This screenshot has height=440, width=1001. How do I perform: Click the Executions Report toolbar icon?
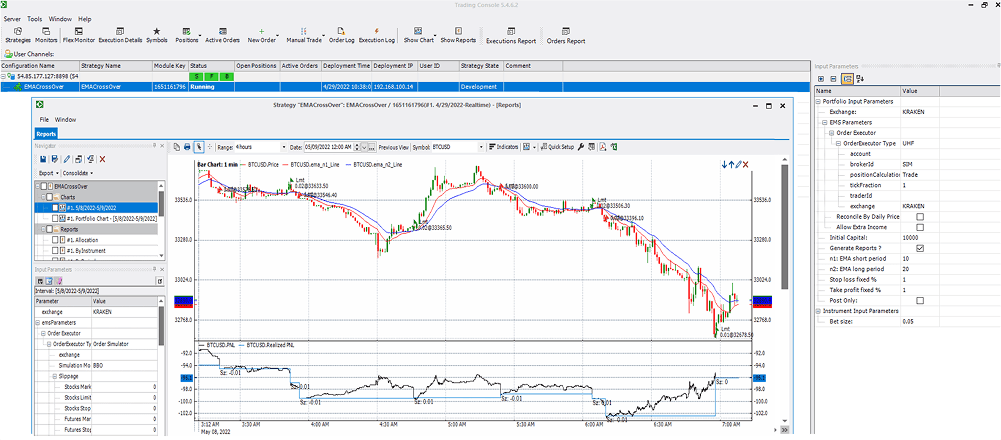(x=510, y=35)
